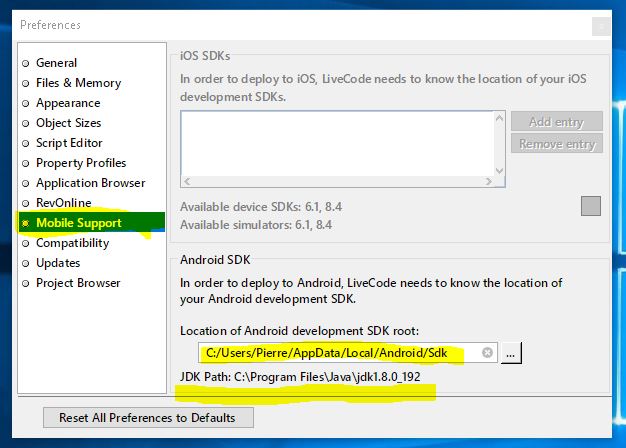Viewport: 626px width, 448px height.
Task: Click the iOS SDK list scroll-down arrow
Action: (x=499, y=170)
